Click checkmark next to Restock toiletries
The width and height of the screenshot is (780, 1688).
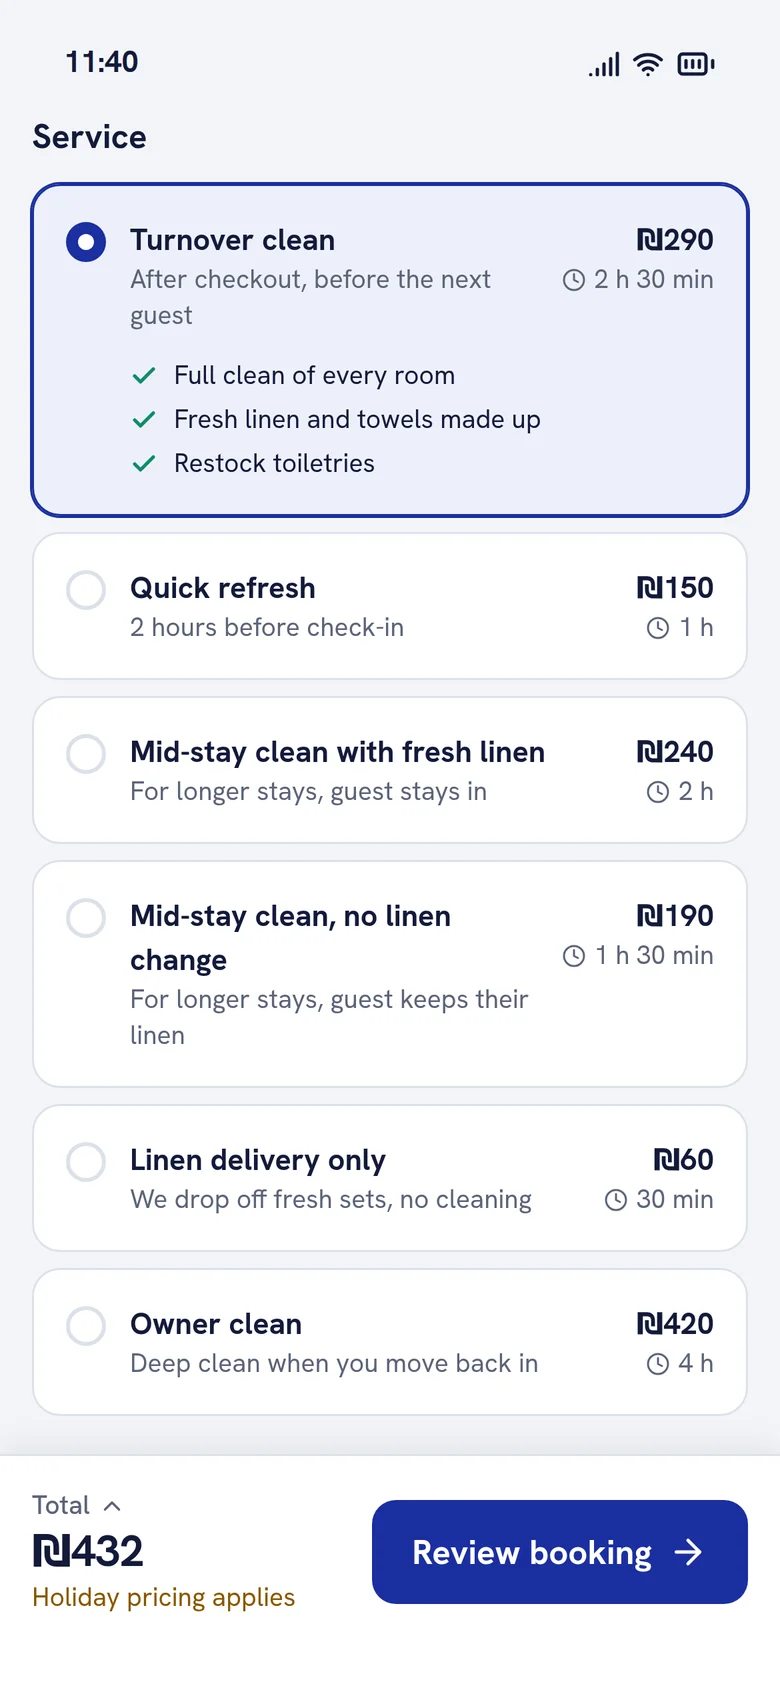click(144, 464)
